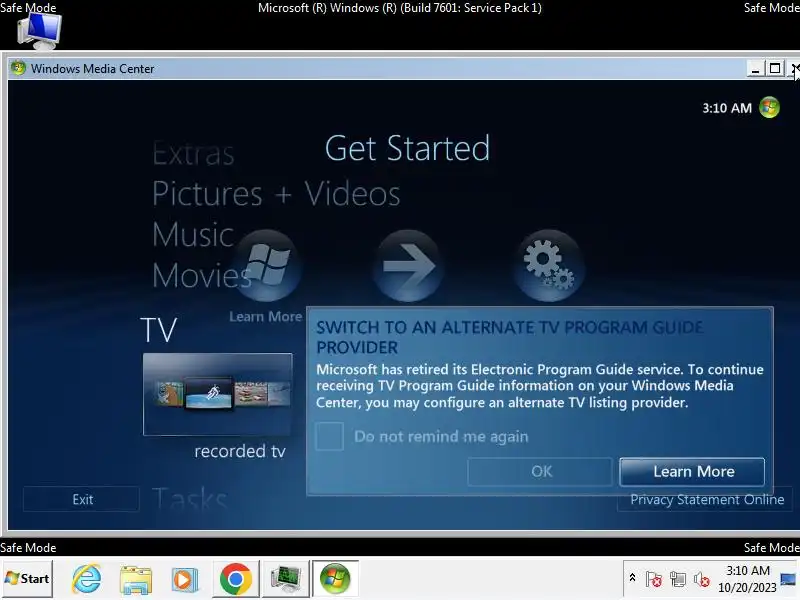Select the Tasks menu category
800x600 pixels.
pyautogui.click(x=189, y=499)
